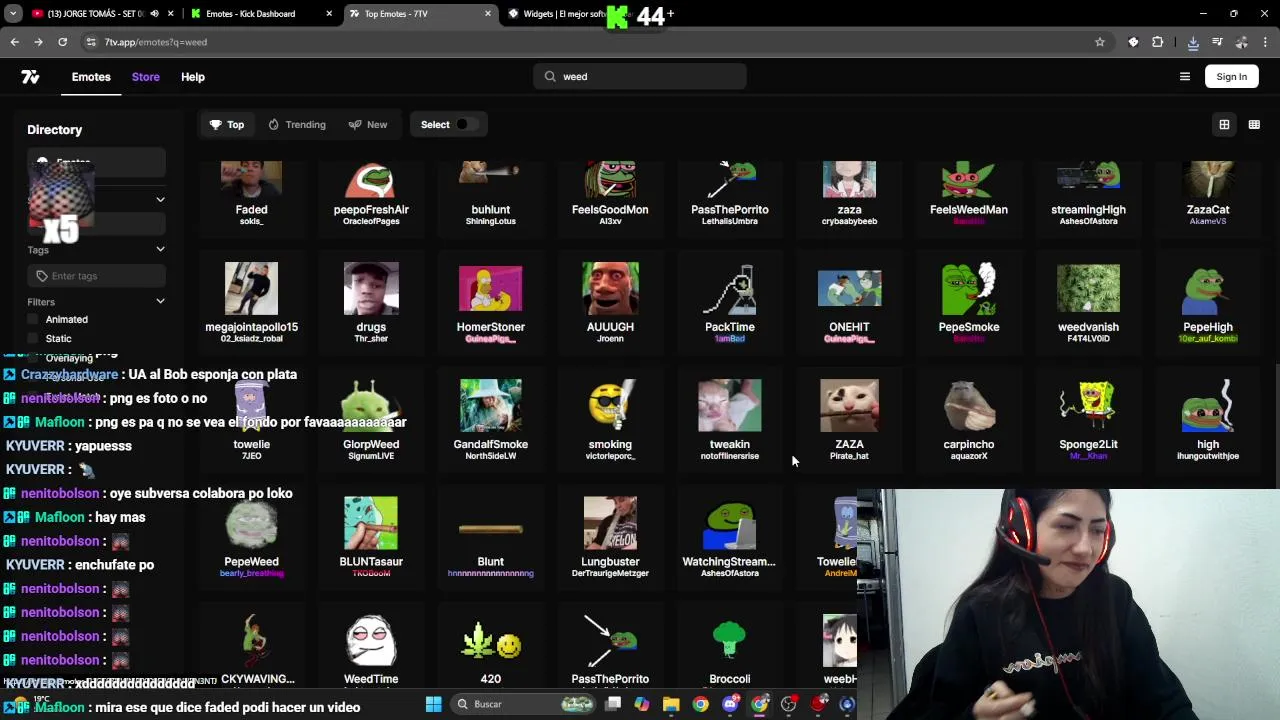Open the Windows Start button
Image resolution: width=1280 pixels, height=720 pixels.
[x=433, y=704]
